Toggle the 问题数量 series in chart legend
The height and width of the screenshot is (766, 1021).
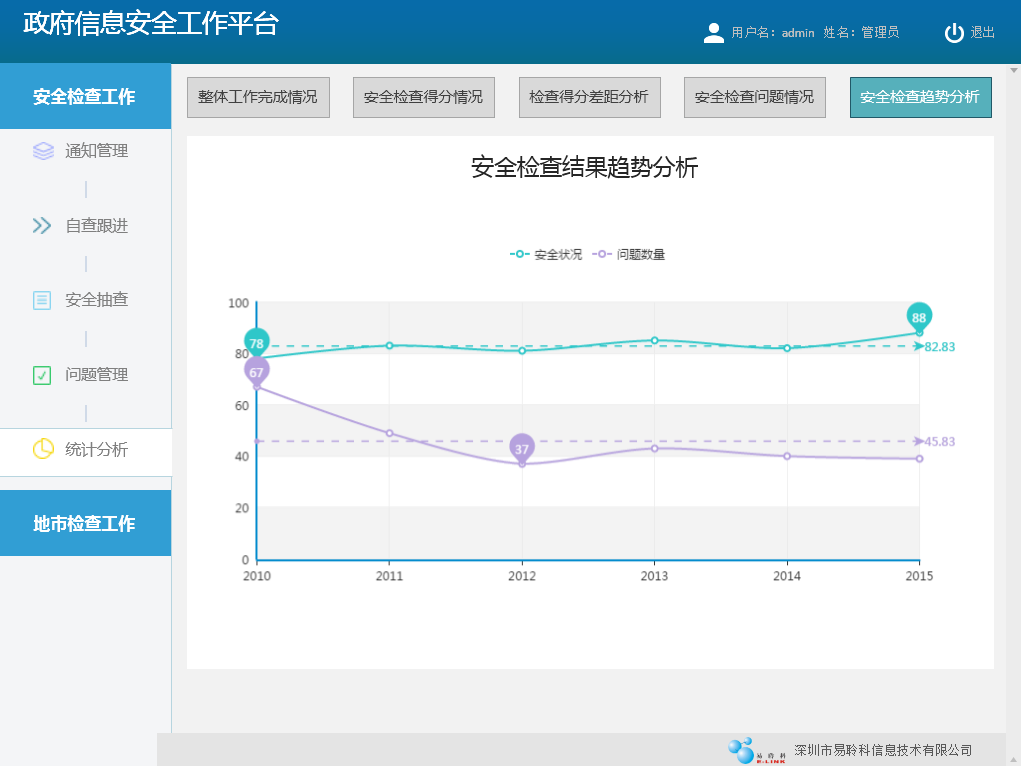pos(630,255)
